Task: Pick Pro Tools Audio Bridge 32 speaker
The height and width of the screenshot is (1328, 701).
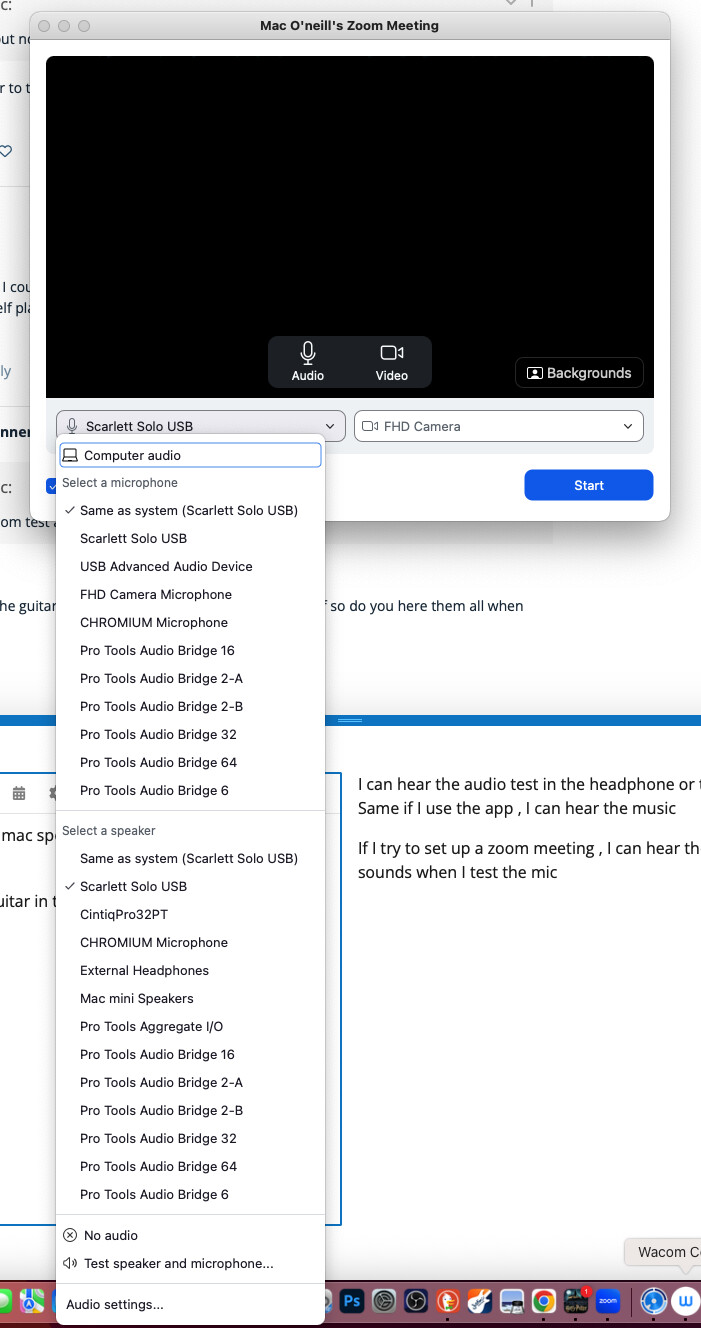Action: click(190, 1138)
